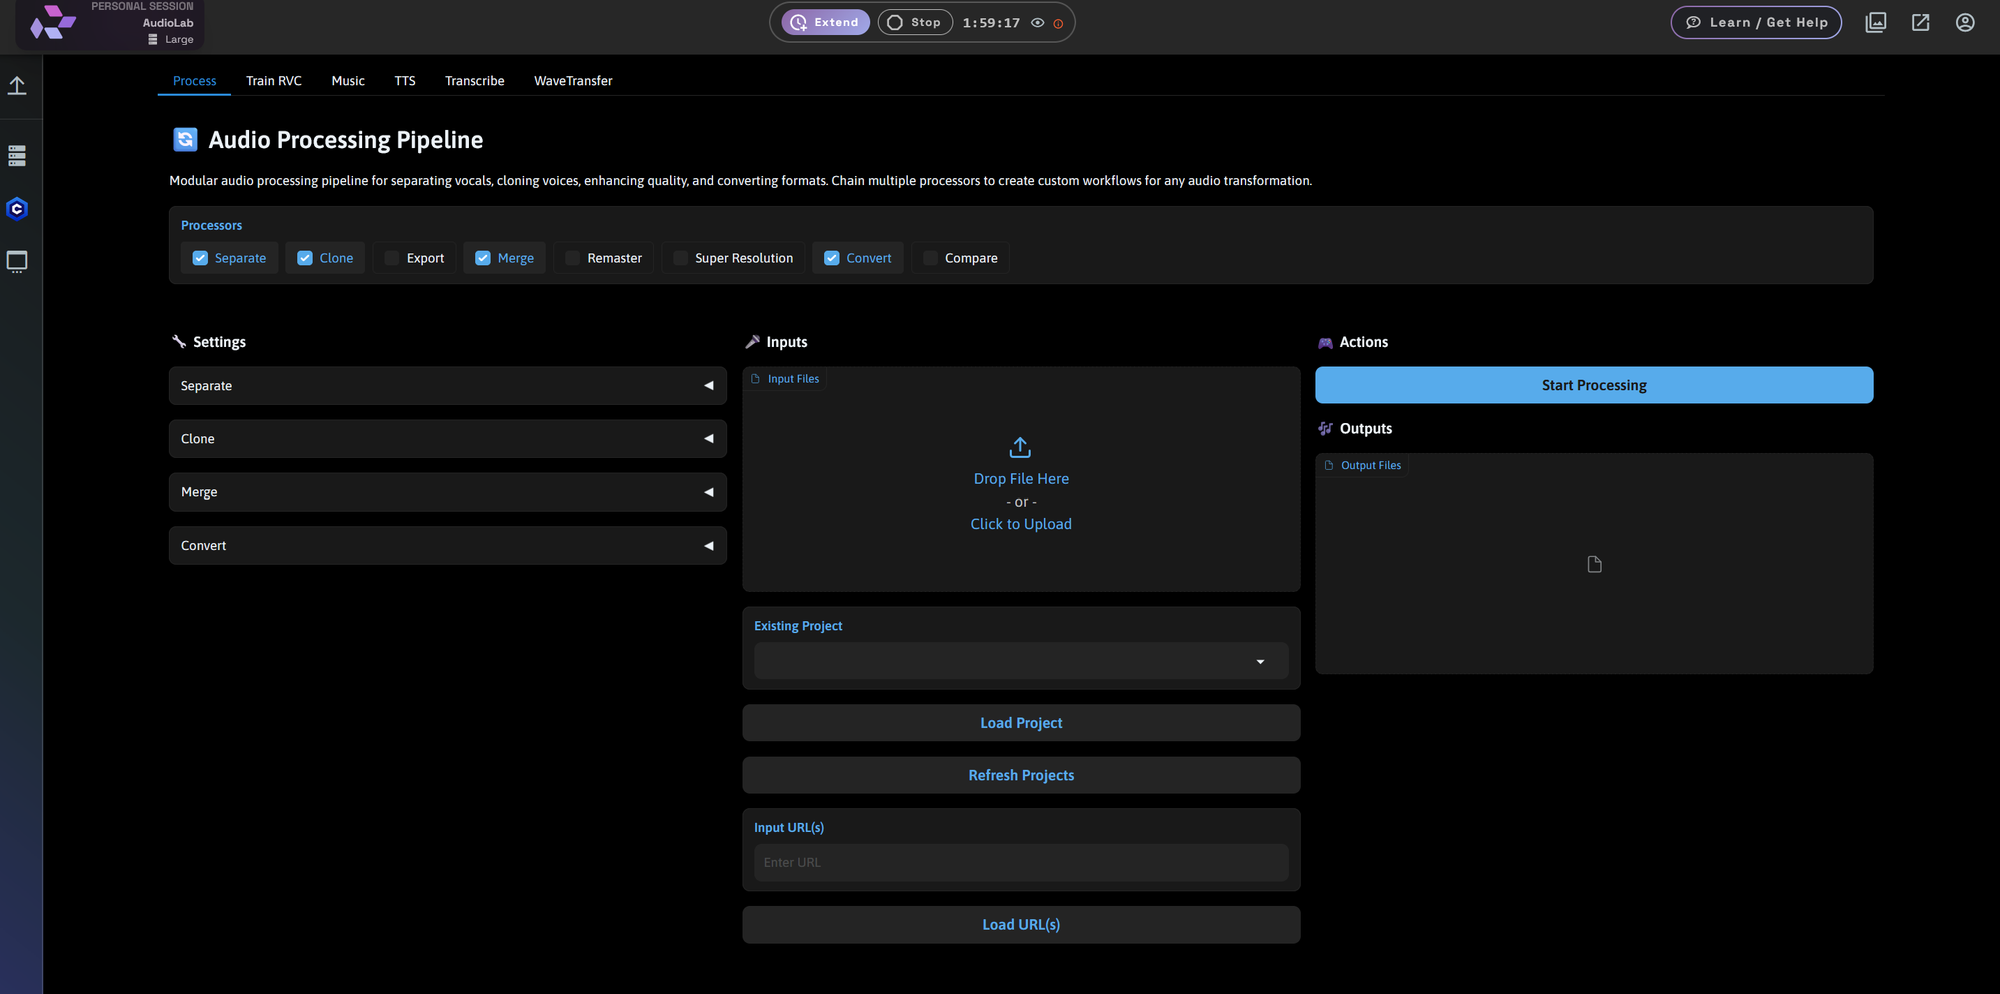Click the Start Processing button
This screenshot has width=2000, height=994.
1593,384
